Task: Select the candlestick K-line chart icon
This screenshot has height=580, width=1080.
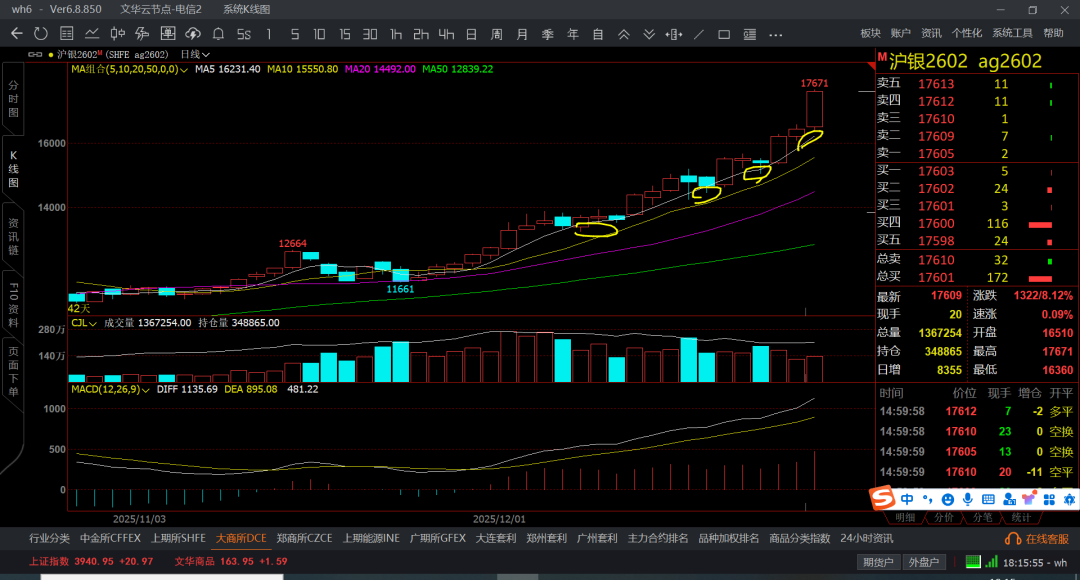Action: [117, 33]
